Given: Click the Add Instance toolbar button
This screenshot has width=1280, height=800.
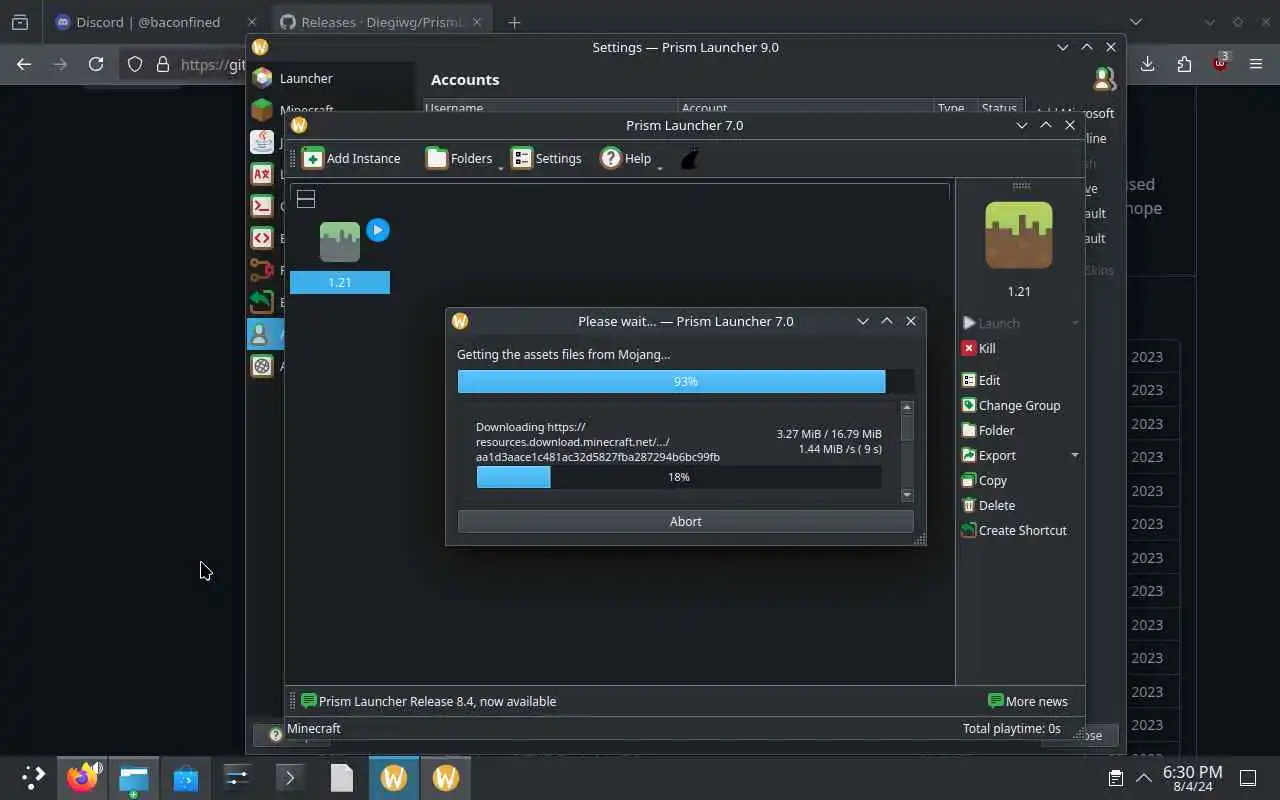Looking at the screenshot, I should click(x=351, y=158).
